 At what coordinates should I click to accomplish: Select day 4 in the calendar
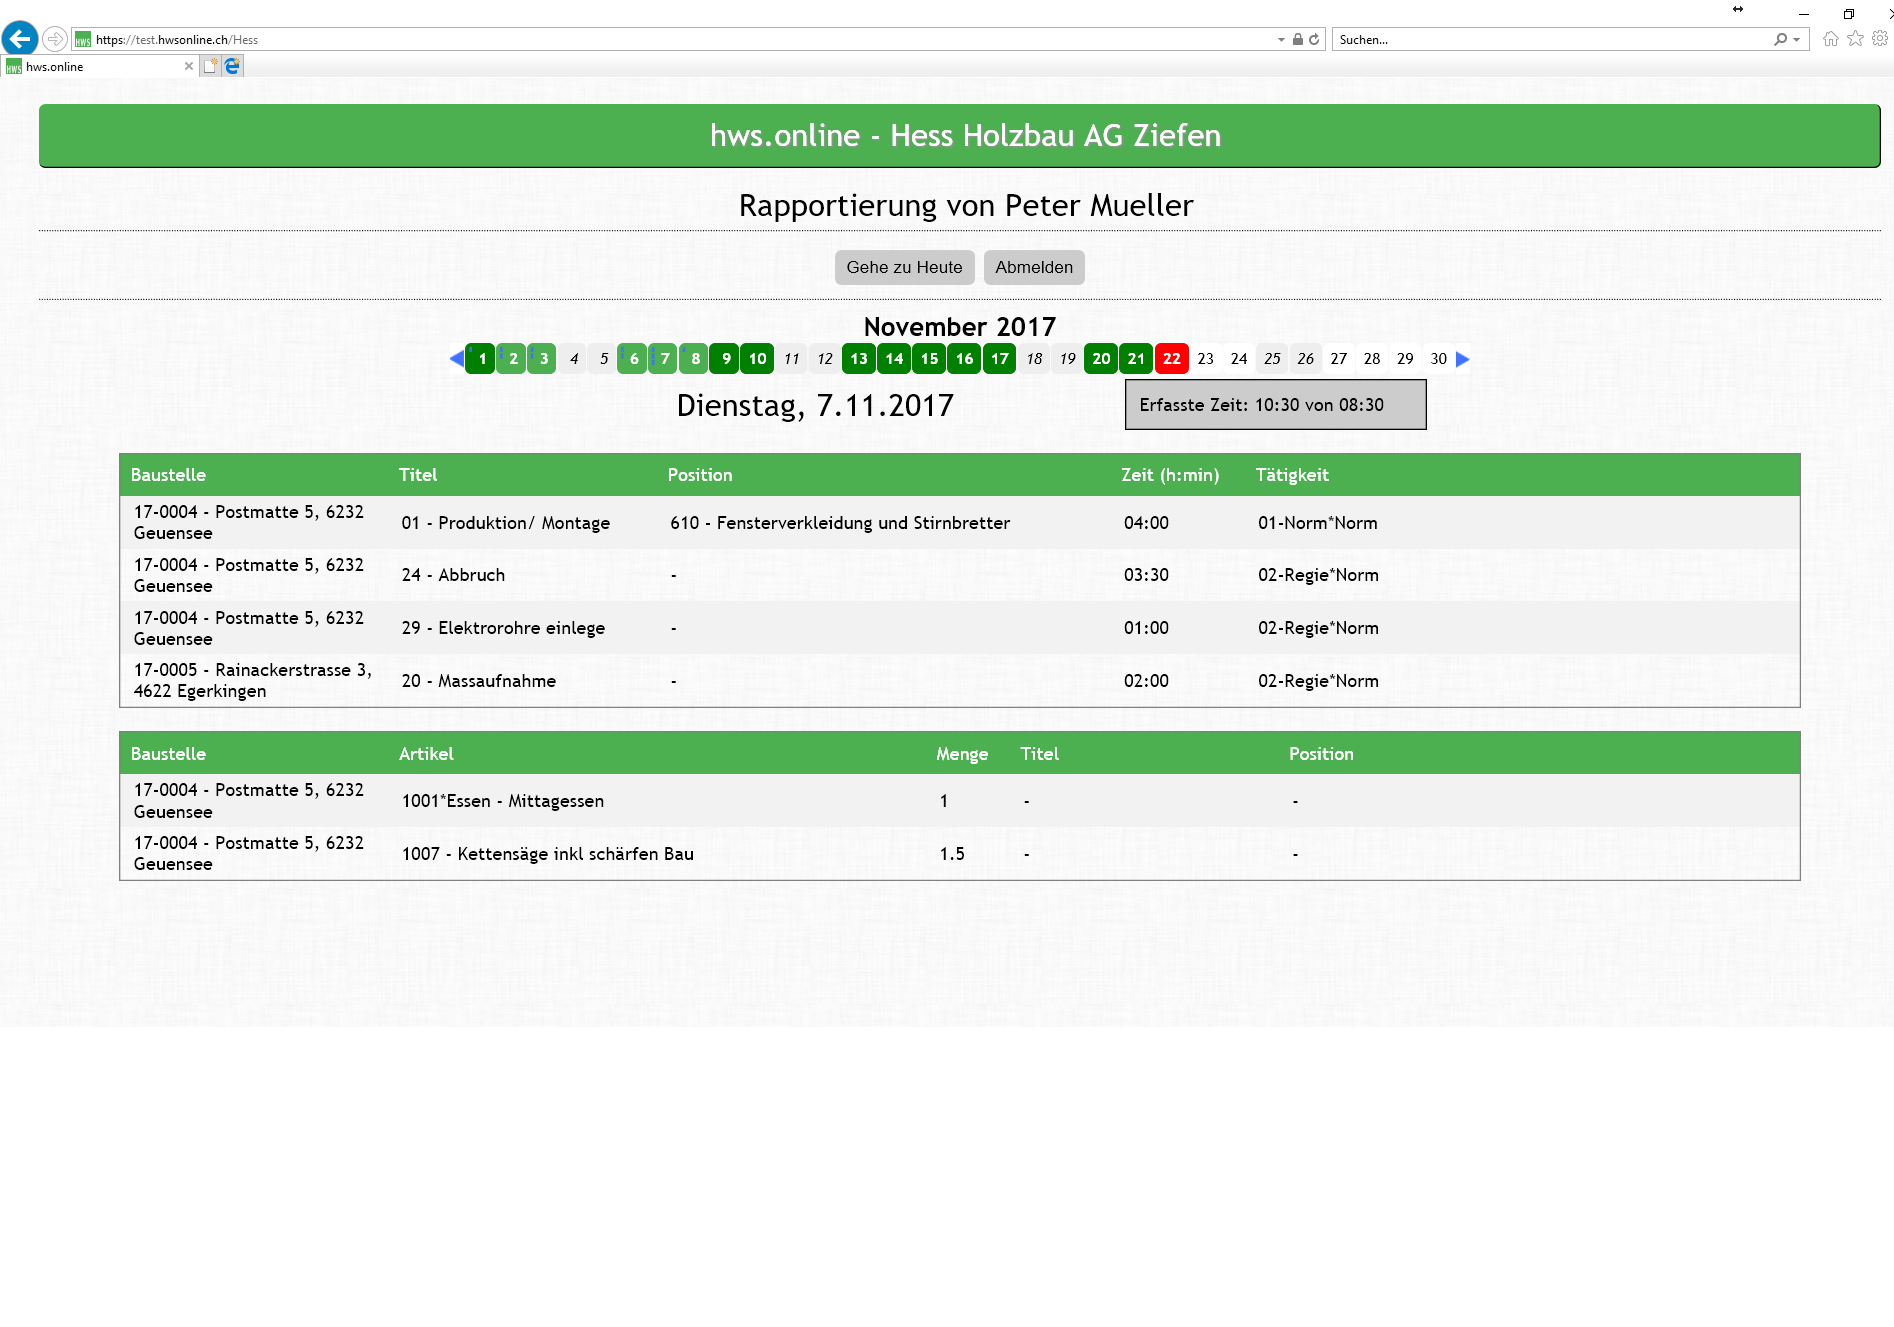(x=574, y=358)
